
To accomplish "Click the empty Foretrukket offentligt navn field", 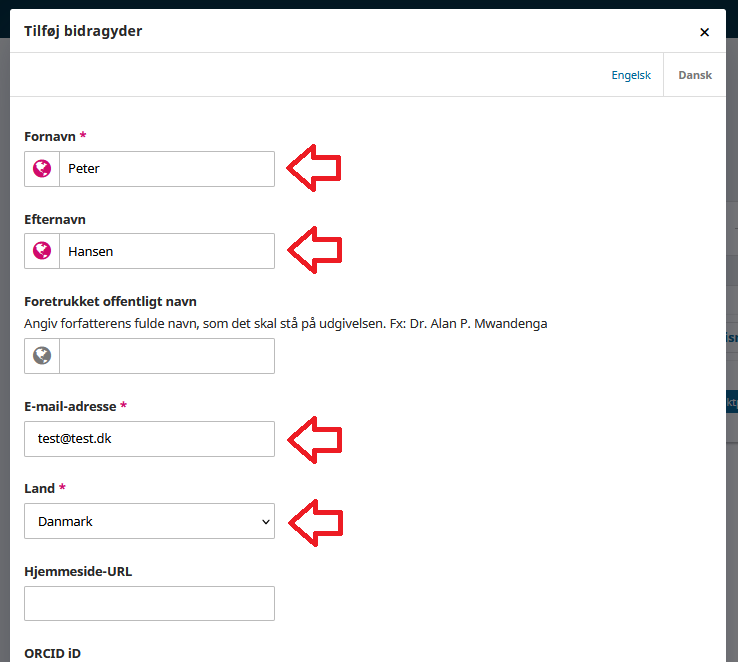I will [x=166, y=356].
